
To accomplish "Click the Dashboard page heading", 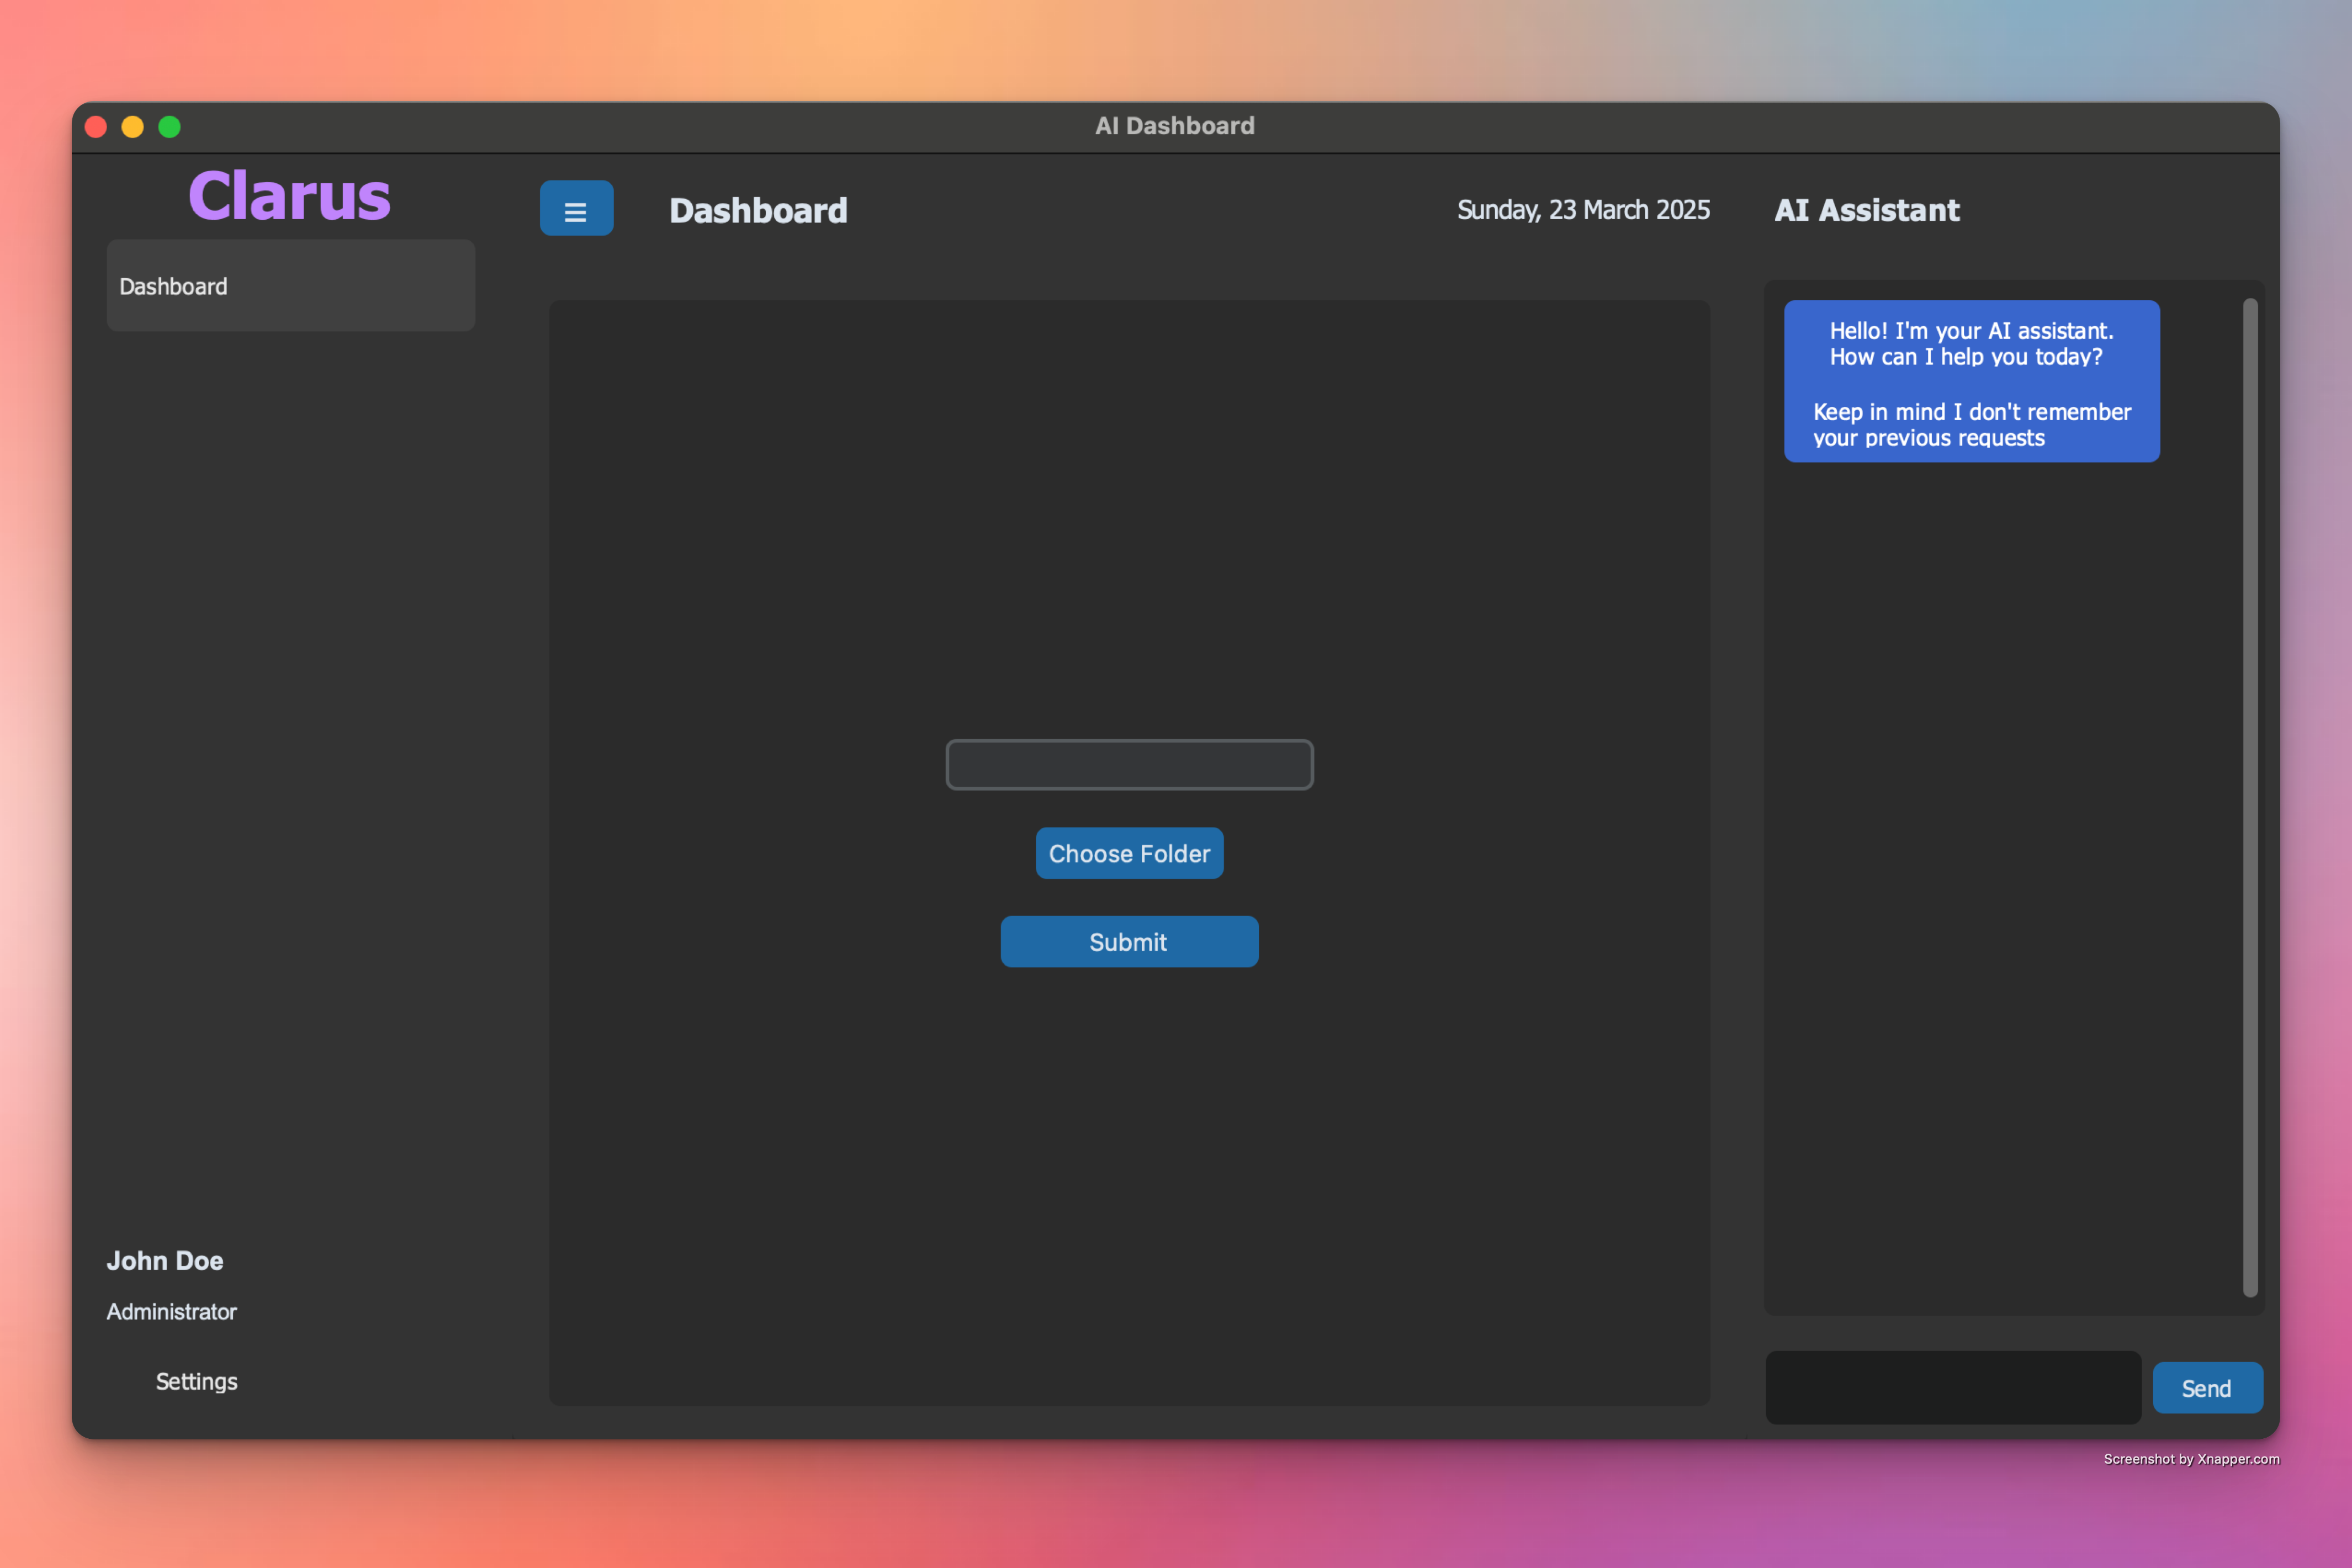I will pyautogui.click(x=758, y=211).
